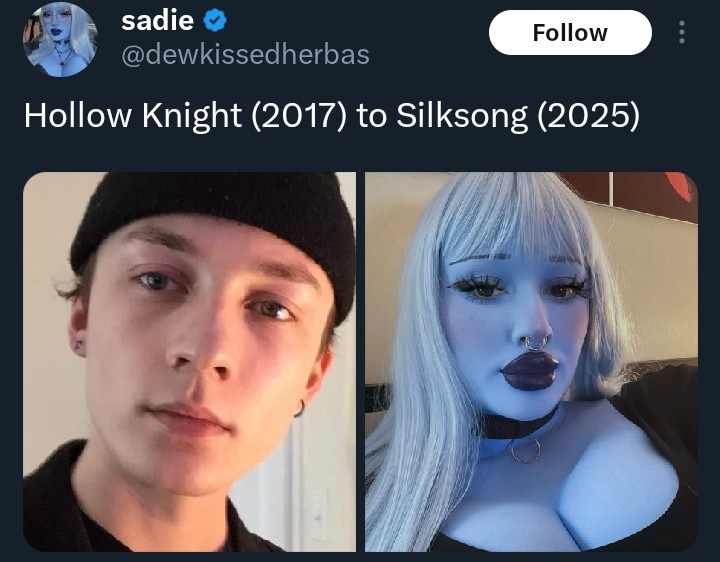
Task: Tap the verification badge next to sadie
Action: [215, 21]
